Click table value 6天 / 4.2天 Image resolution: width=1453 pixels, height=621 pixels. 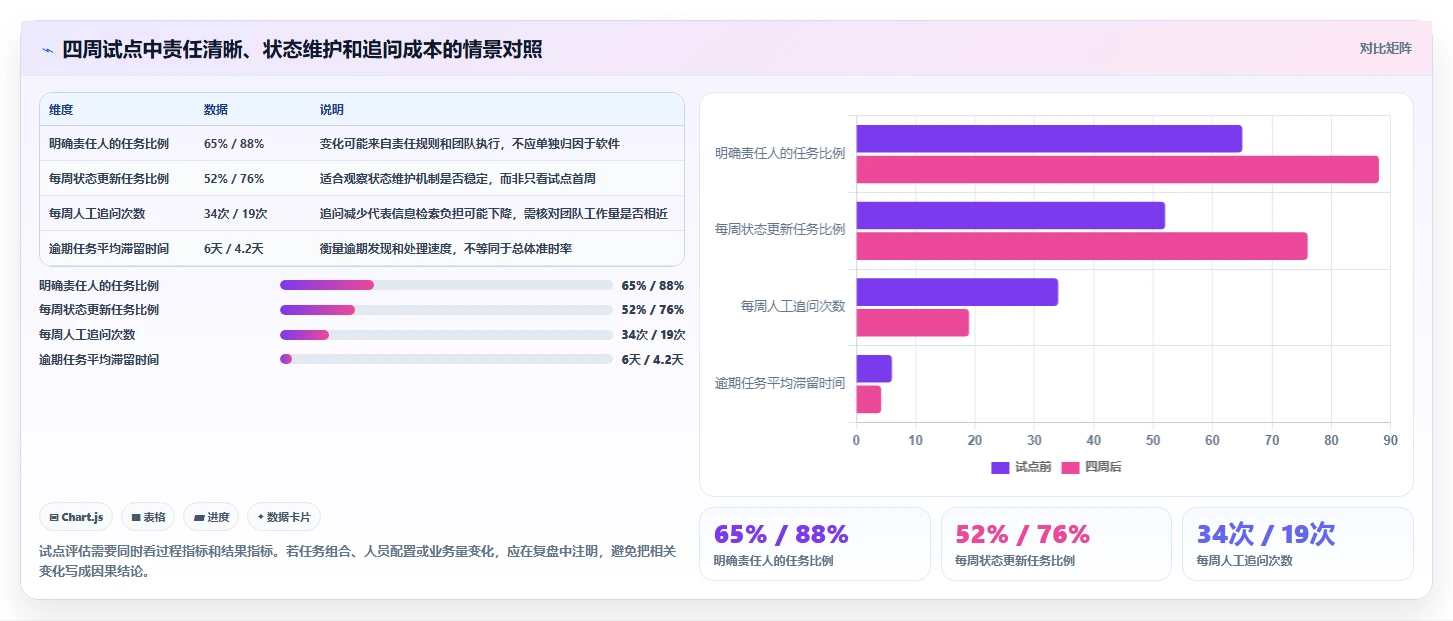pos(234,248)
